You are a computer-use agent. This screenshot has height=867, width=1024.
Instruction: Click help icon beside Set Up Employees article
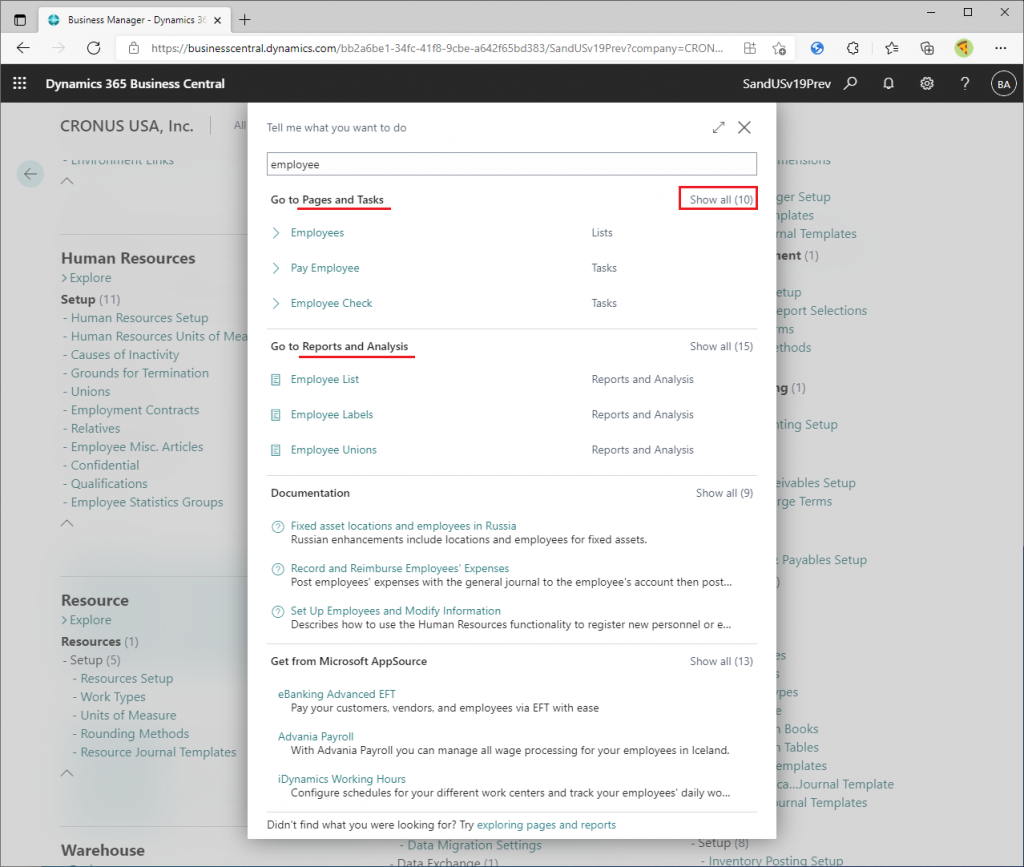[278, 611]
